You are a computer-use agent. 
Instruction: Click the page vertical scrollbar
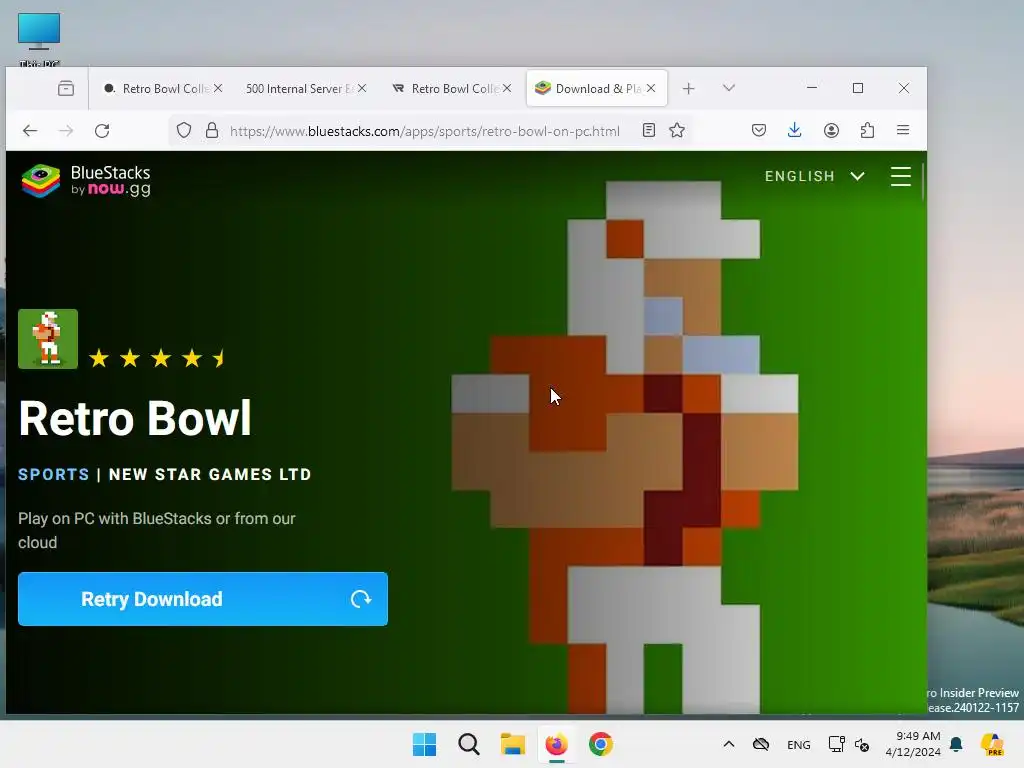click(x=923, y=182)
